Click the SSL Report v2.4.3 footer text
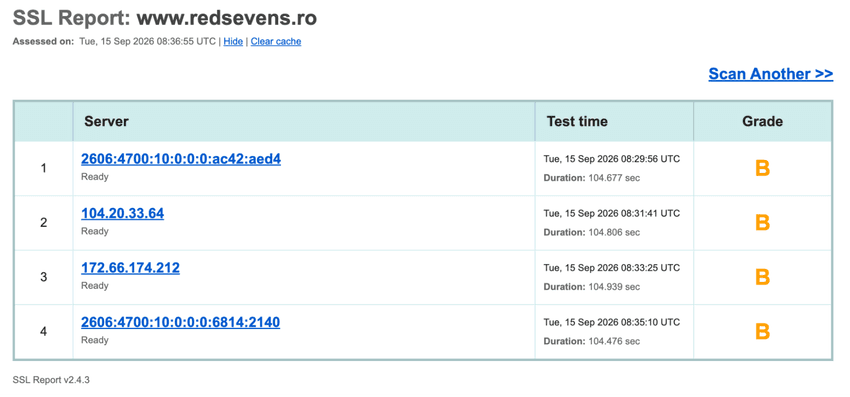The width and height of the screenshot is (850, 397). coord(51,380)
